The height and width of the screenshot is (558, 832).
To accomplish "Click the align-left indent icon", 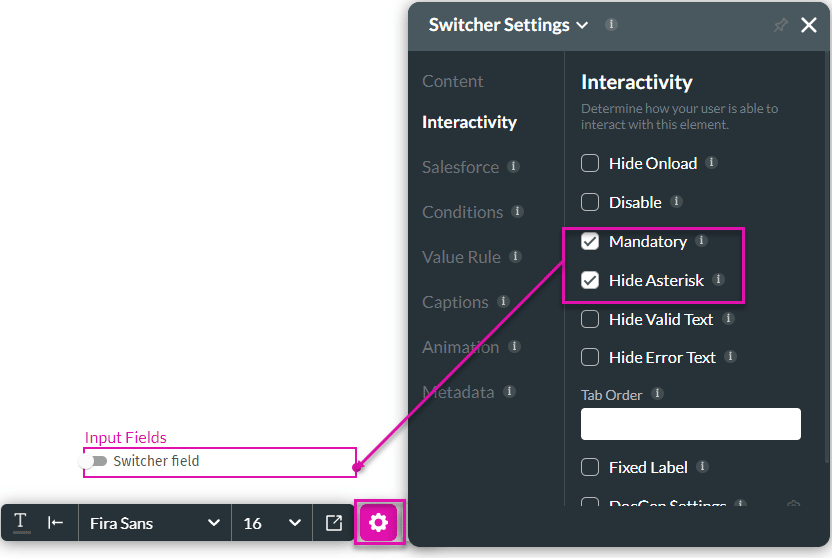I will coord(56,522).
